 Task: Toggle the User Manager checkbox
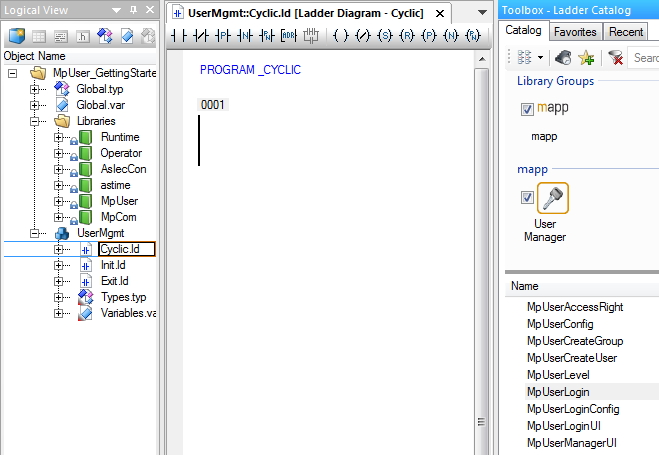point(526,198)
